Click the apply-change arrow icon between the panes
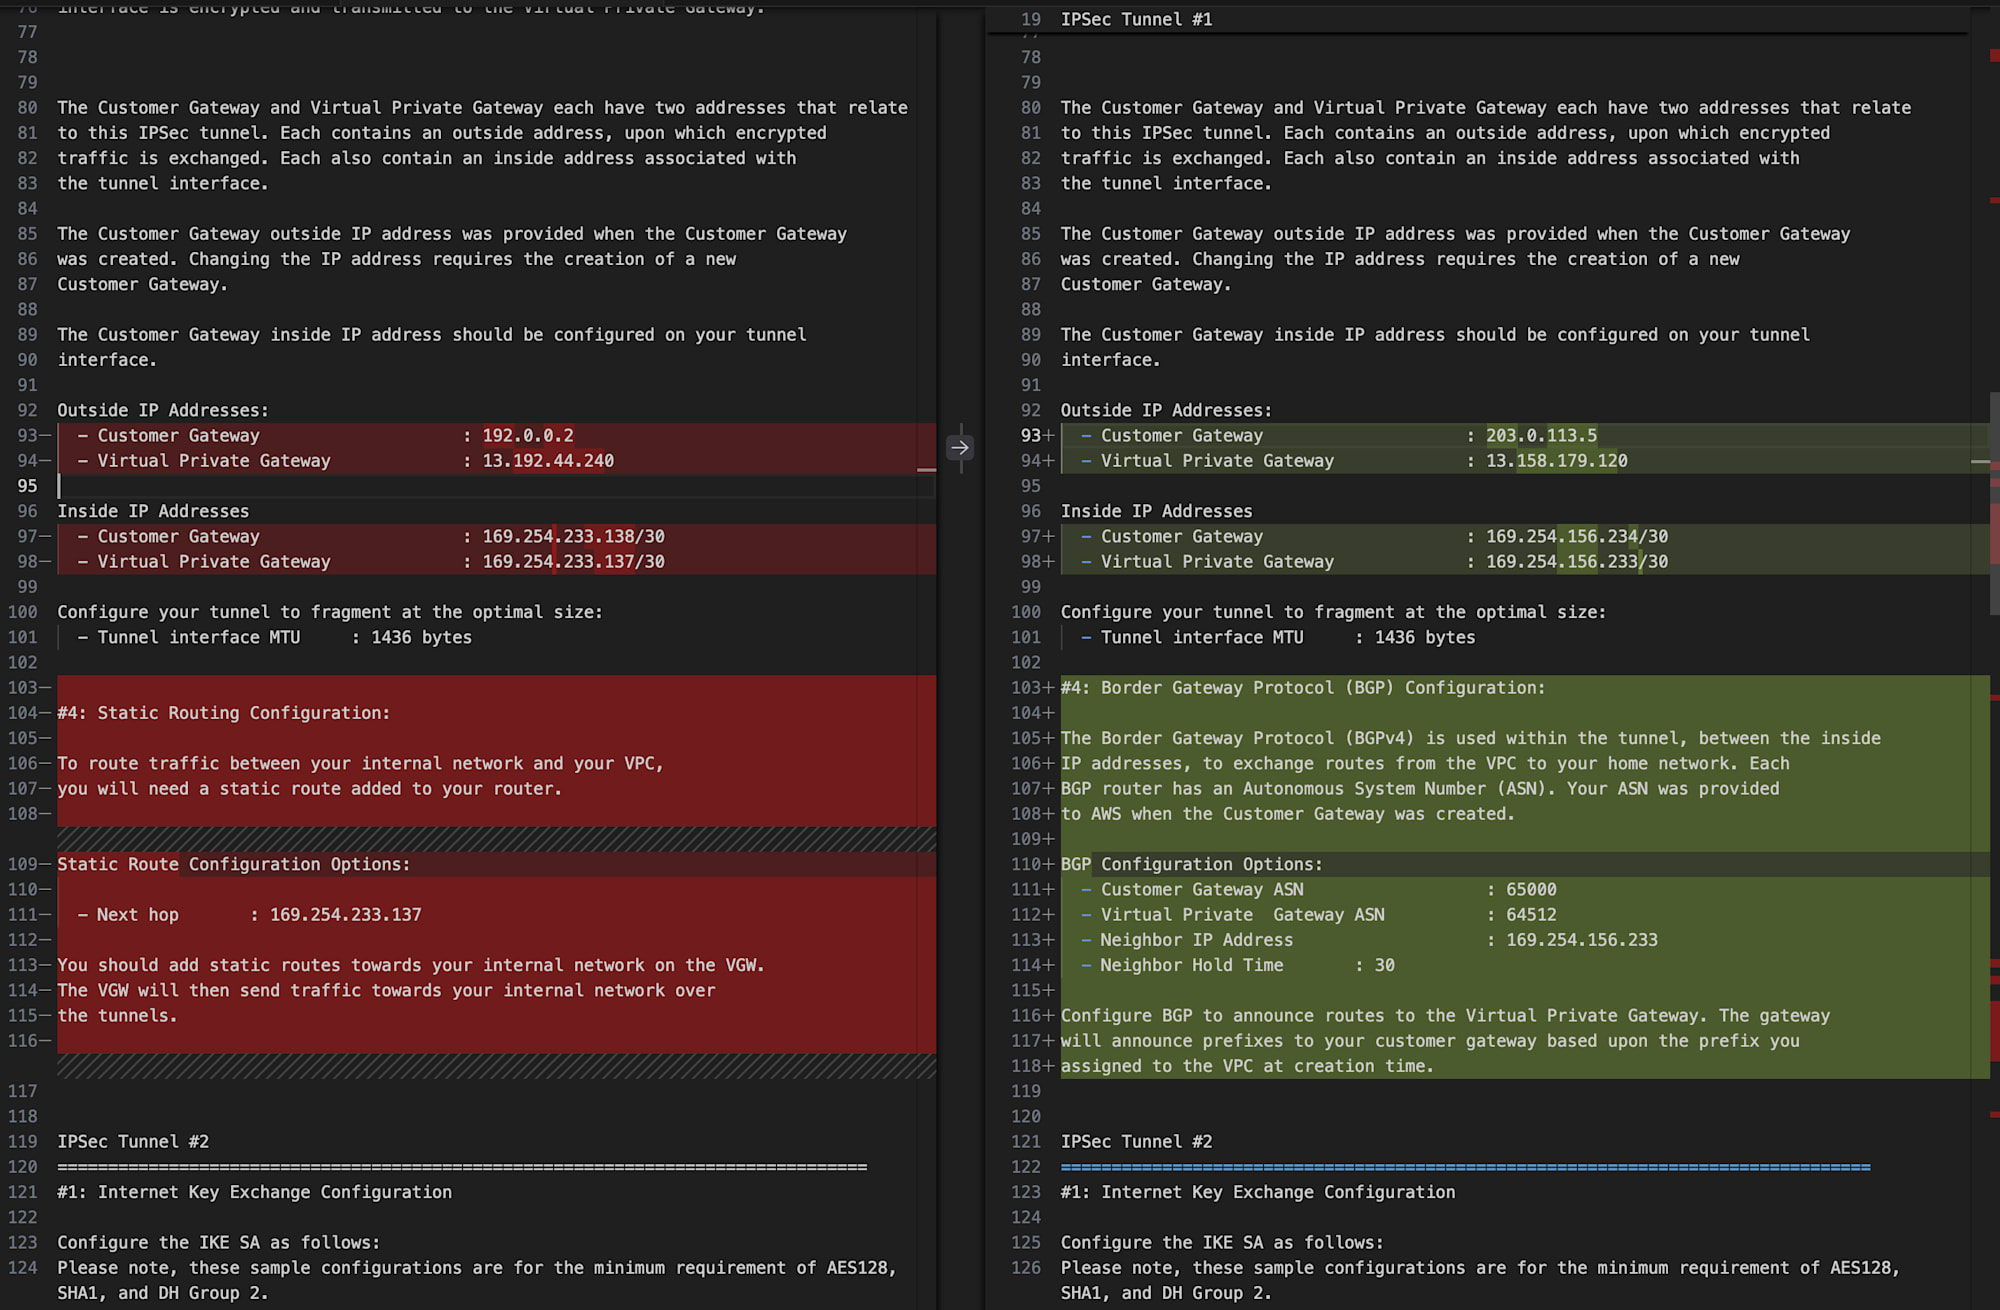This screenshot has height=1310, width=2000. 960,448
